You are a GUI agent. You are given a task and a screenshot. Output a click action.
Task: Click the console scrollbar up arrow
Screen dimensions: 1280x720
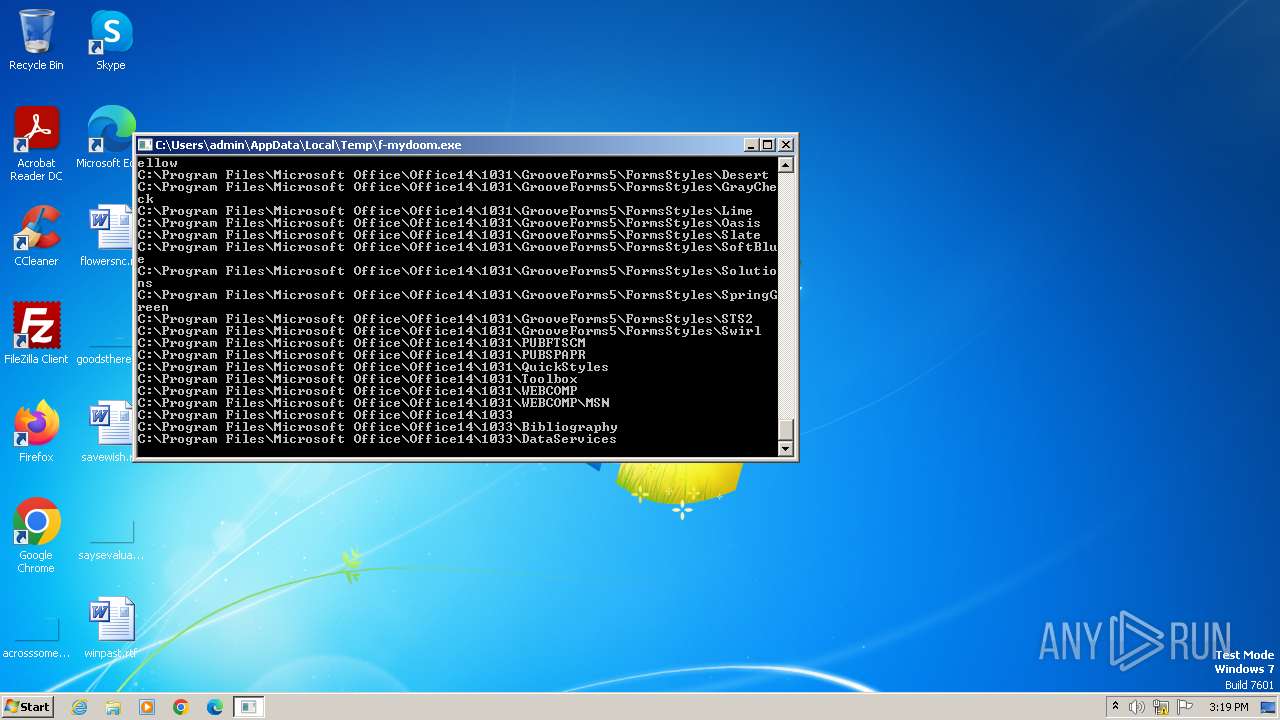tap(786, 165)
